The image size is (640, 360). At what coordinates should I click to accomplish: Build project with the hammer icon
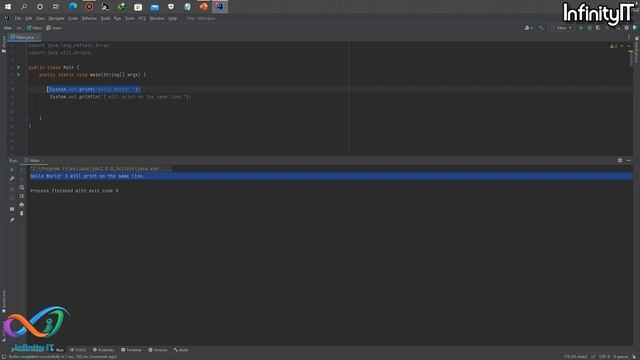click(541, 28)
